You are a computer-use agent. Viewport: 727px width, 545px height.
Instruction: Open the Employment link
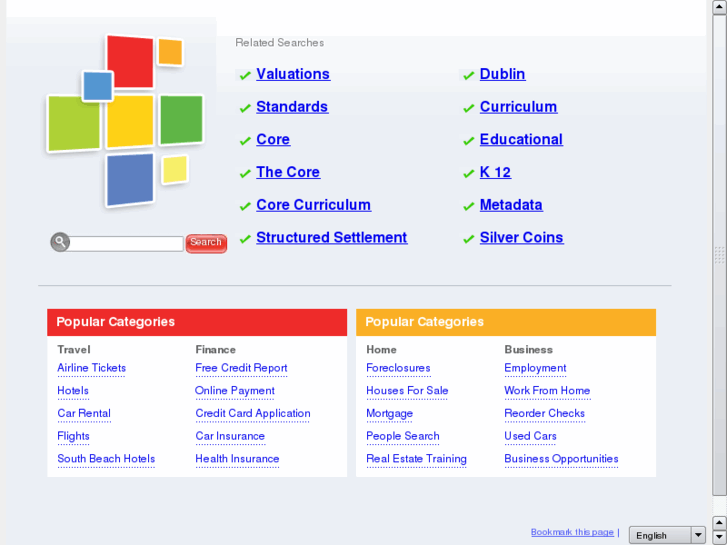pos(535,368)
